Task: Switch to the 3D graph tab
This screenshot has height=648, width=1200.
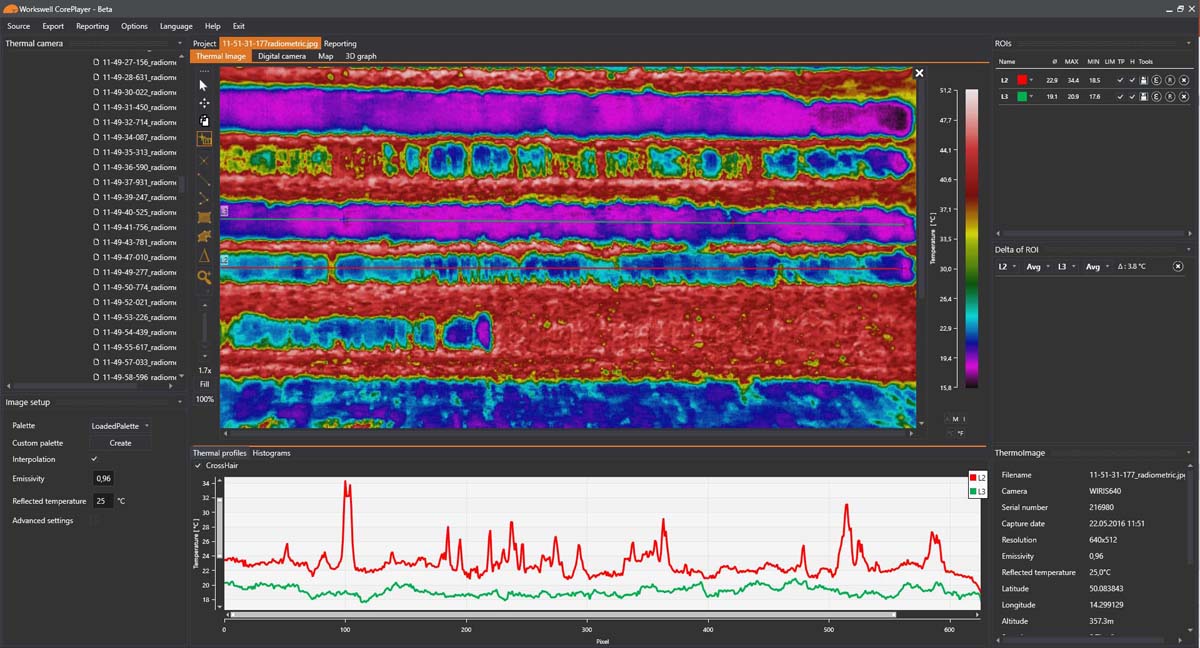Action: pyautogui.click(x=361, y=56)
